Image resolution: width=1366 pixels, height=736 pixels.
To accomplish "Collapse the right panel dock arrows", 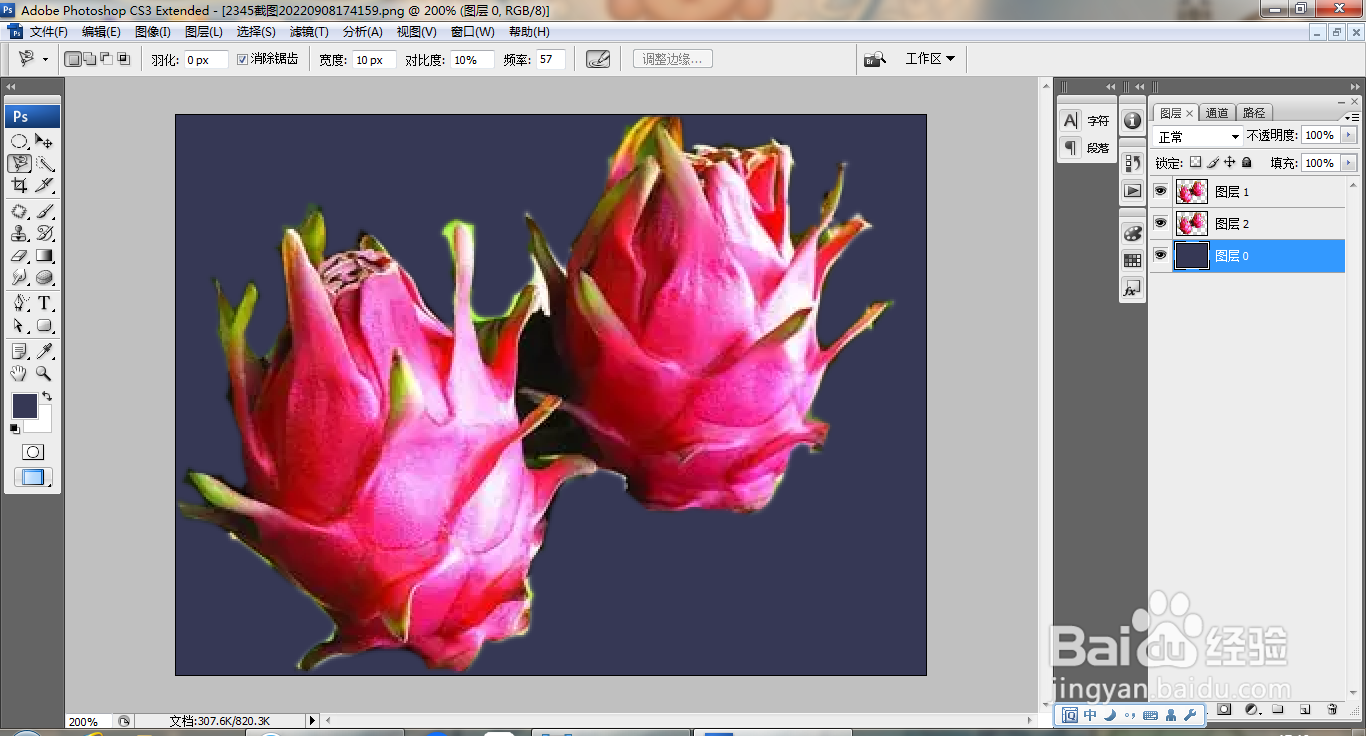I will pyautogui.click(x=1355, y=87).
